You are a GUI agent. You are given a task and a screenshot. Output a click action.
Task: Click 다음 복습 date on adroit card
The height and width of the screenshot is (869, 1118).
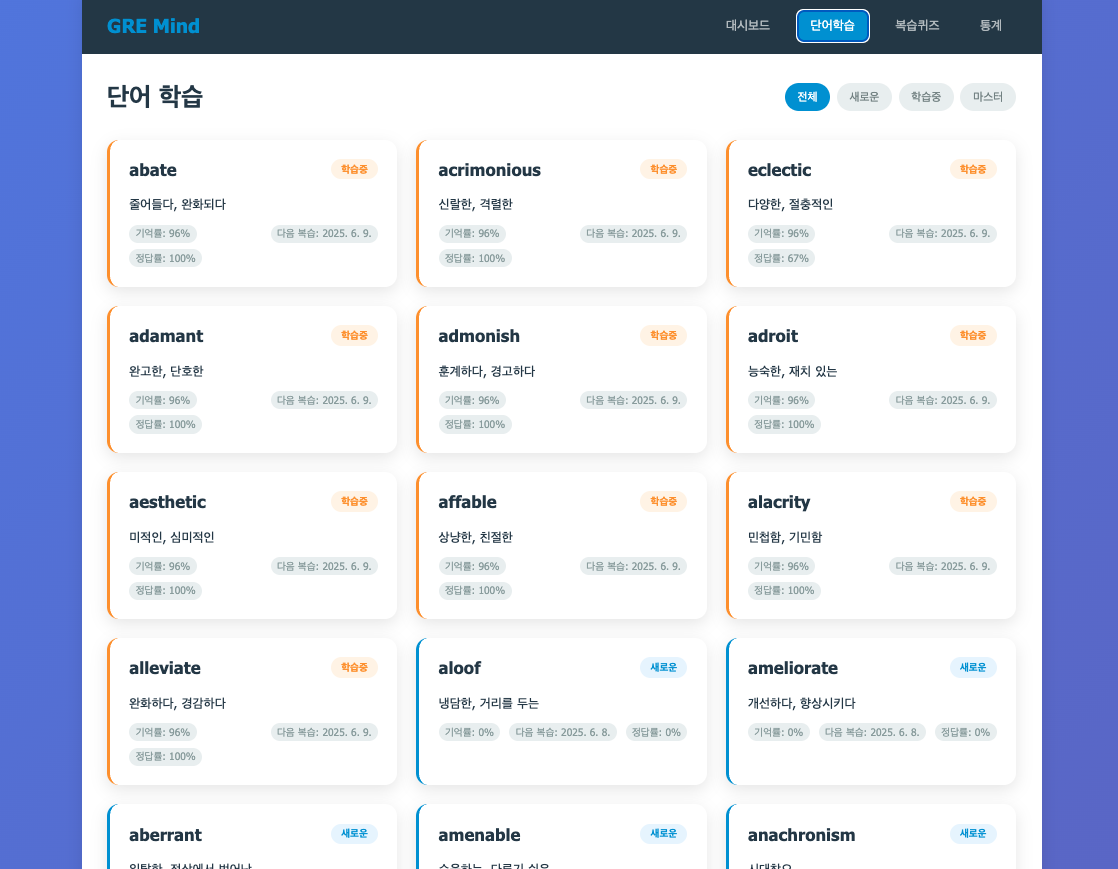click(943, 400)
